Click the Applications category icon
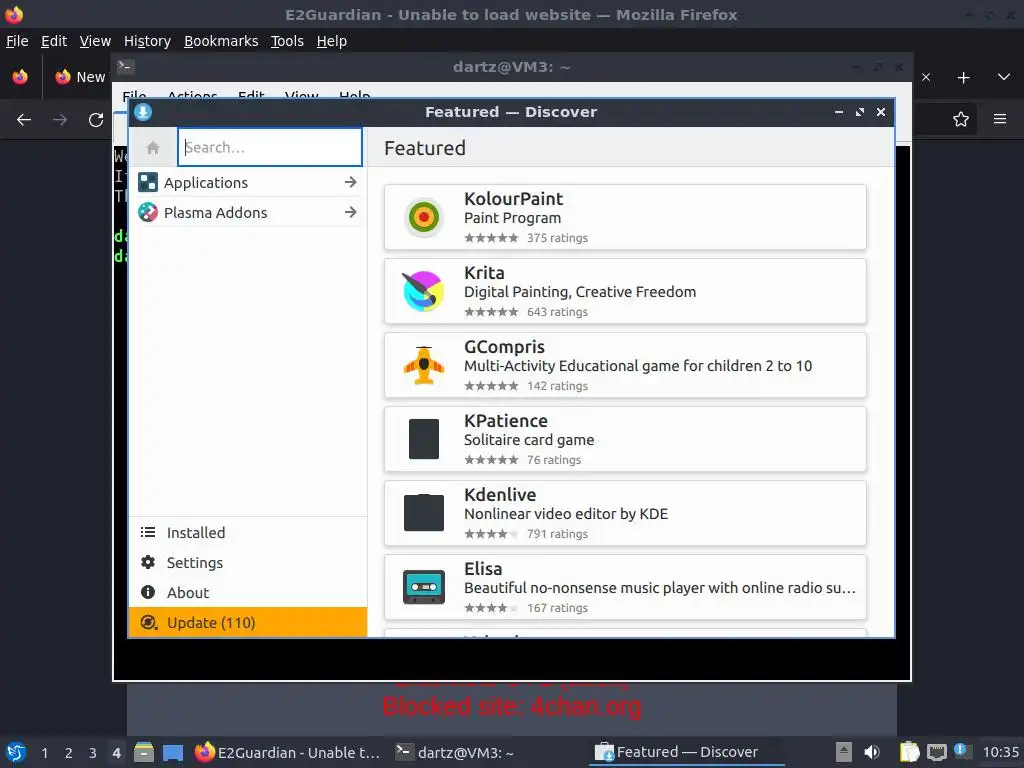 pyautogui.click(x=148, y=182)
